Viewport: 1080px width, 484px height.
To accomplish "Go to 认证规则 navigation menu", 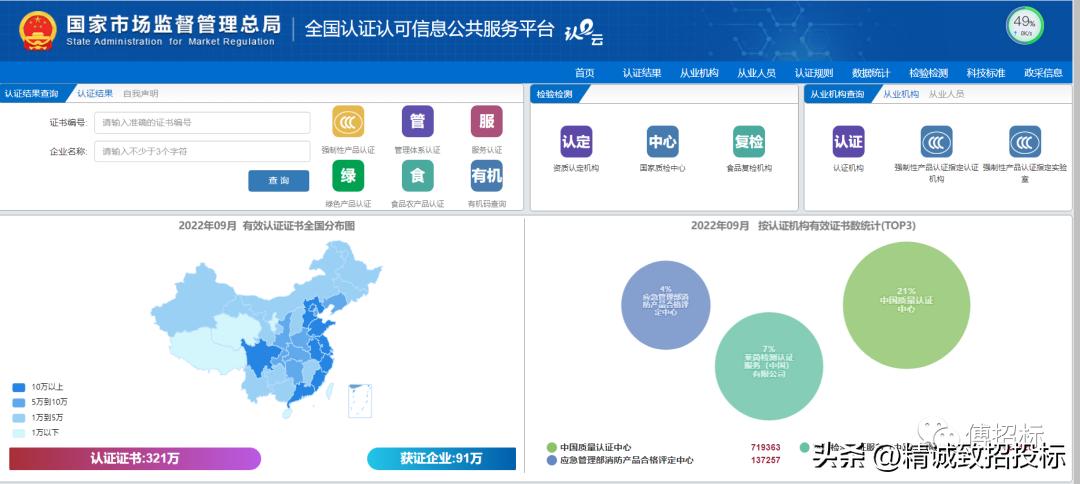I will [x=813, y=73].
